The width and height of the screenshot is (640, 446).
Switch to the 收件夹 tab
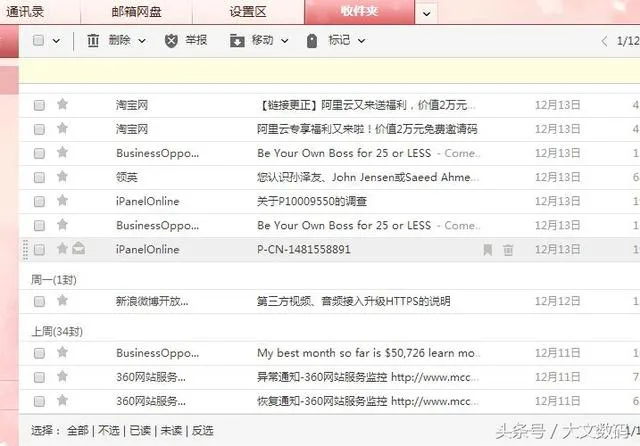(x=359, y=11)
